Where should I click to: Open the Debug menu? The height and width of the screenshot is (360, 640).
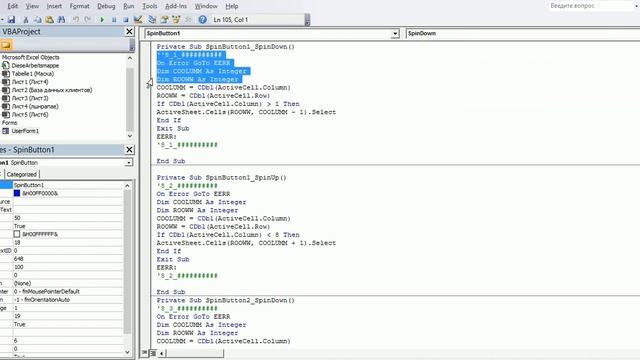pos(106,6)
